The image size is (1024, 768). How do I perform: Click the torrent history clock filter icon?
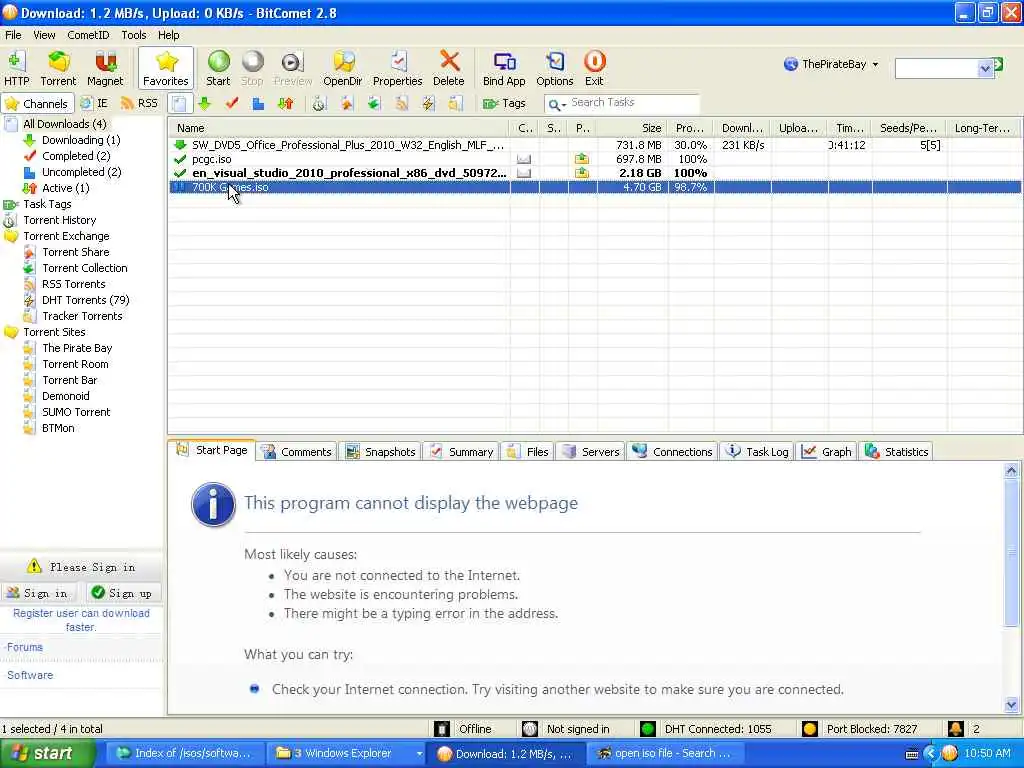(319, 103)
